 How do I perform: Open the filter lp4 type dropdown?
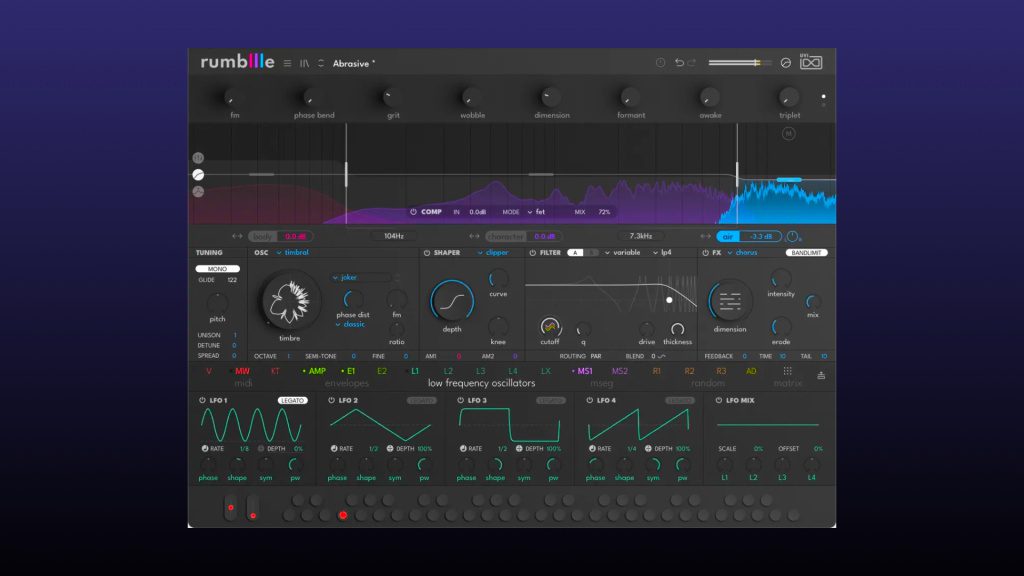pyautogui.click(x=662, y=253)
